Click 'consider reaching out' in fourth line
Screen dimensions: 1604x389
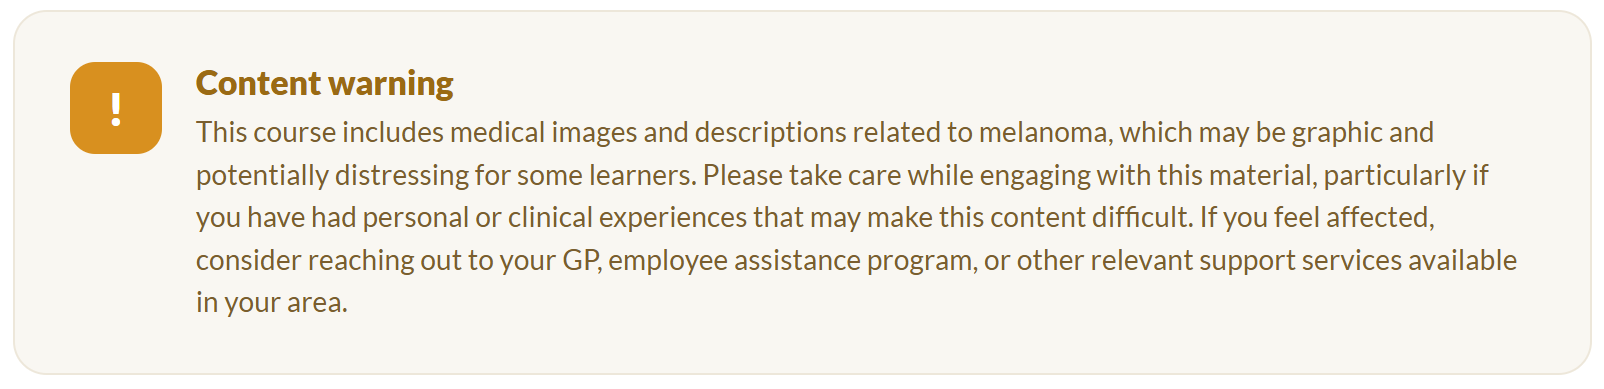click(329, 261)
